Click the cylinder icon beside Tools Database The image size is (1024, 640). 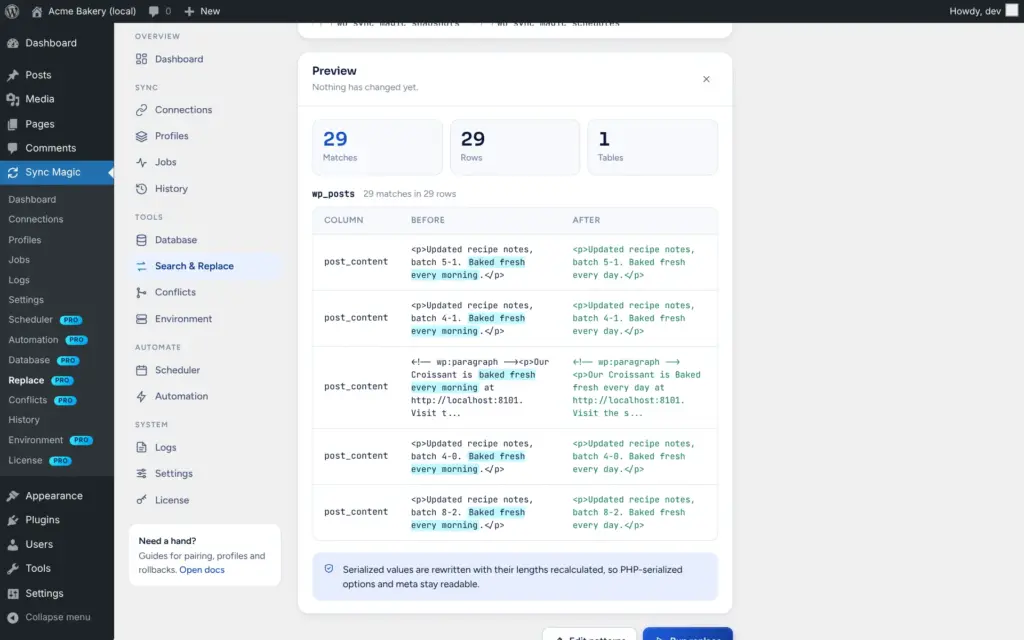click(x=141, y=240)
